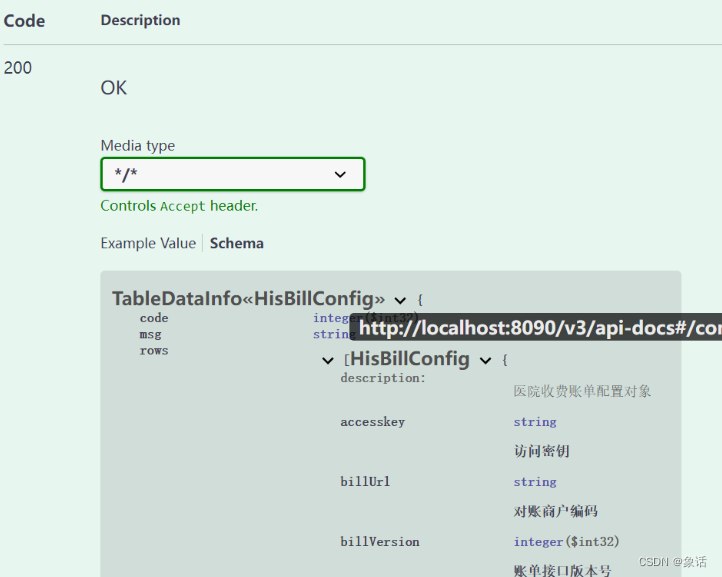The width and height of the screenshot is (722, 577).
Task: Click the Description column header
Action: 140,20
